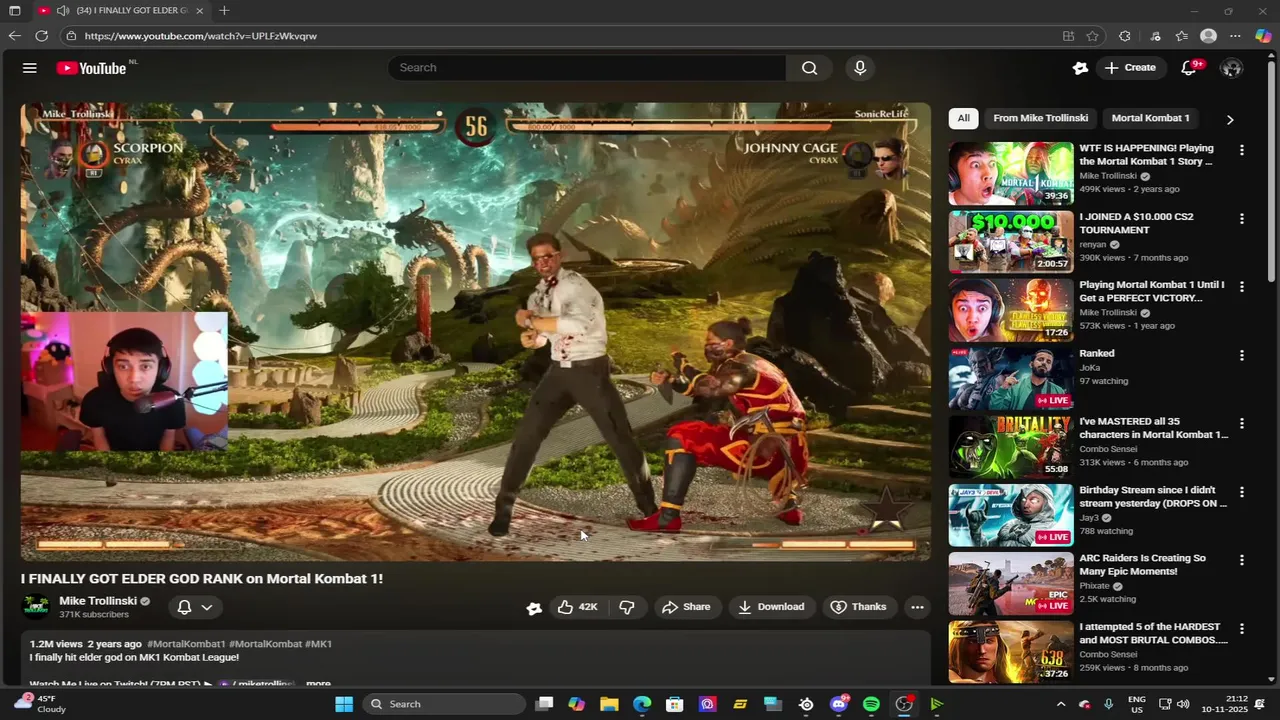
Task: Click the icon left of the like button
Action: click(x=534, y=607)
